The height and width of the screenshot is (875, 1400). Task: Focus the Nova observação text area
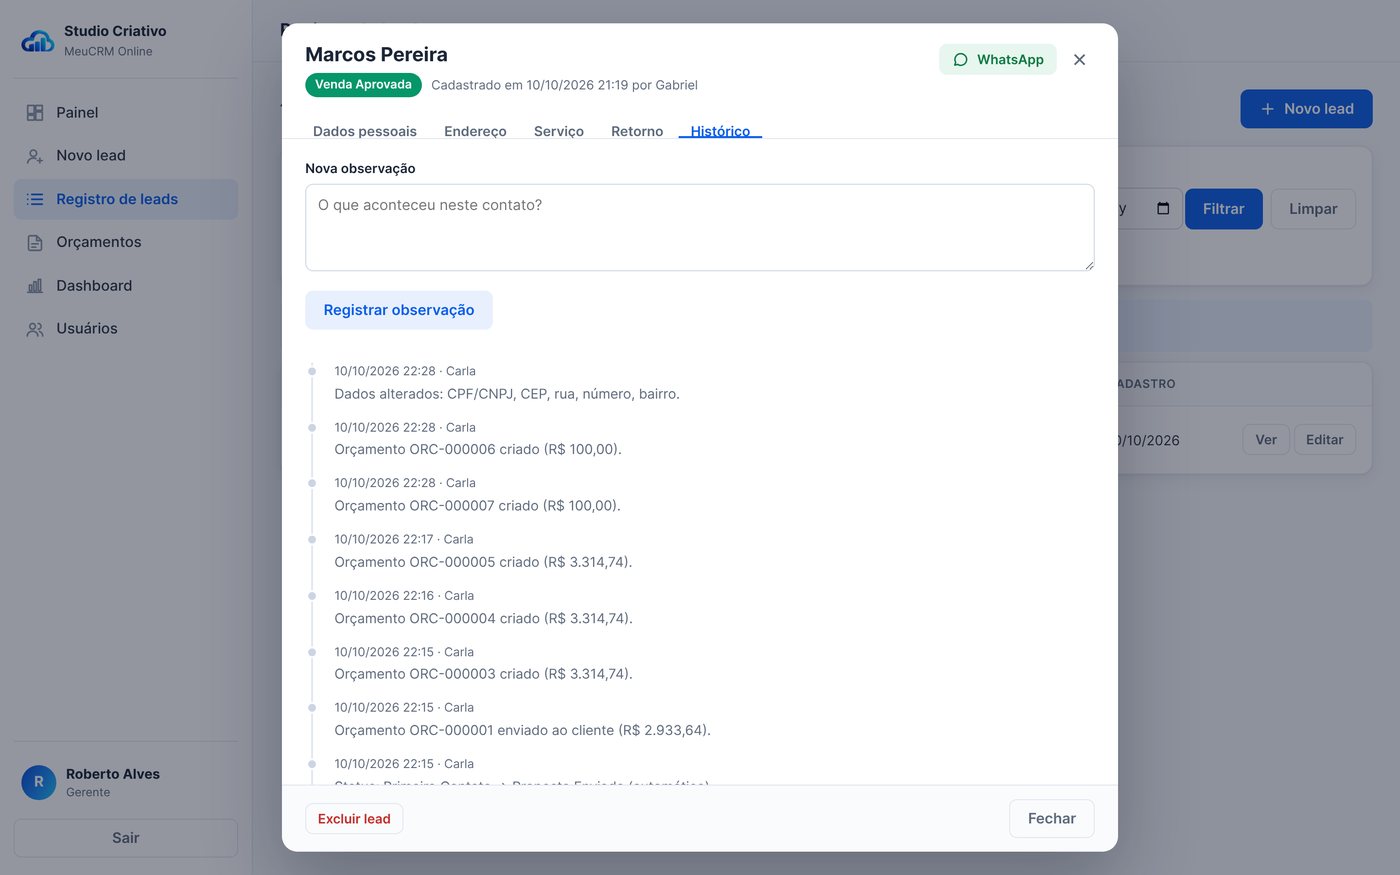point(700,227)
